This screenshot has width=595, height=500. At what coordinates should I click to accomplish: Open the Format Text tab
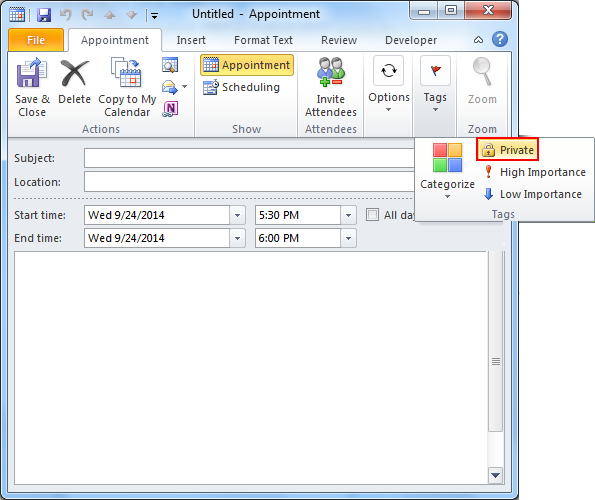click(x=263, y=40)
